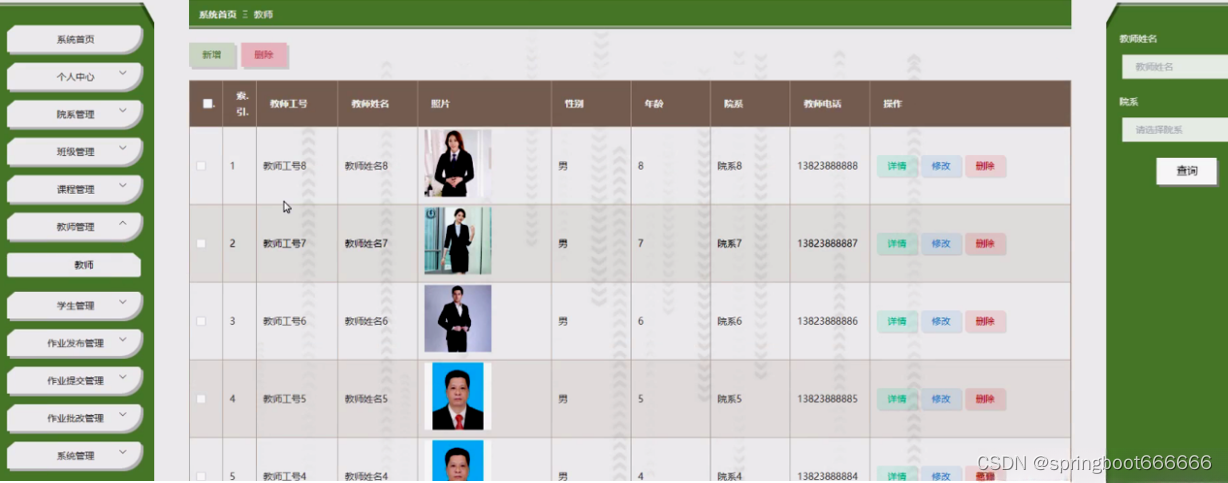This screenshot has width=1228, height=483.
Task: Click 详情 for 教师工号8 row
Action: [x=897, y=166]
